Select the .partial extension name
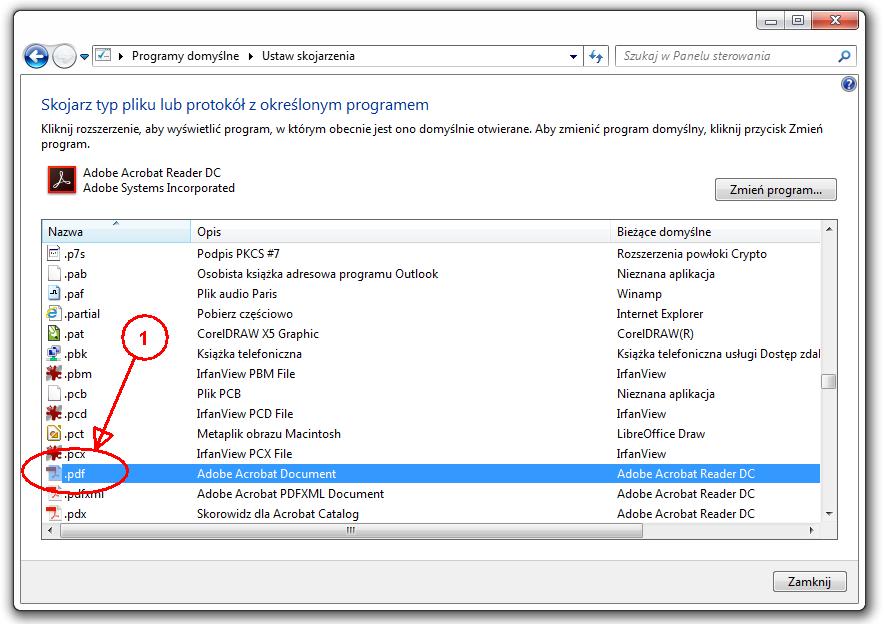 [x=82, y=314]
